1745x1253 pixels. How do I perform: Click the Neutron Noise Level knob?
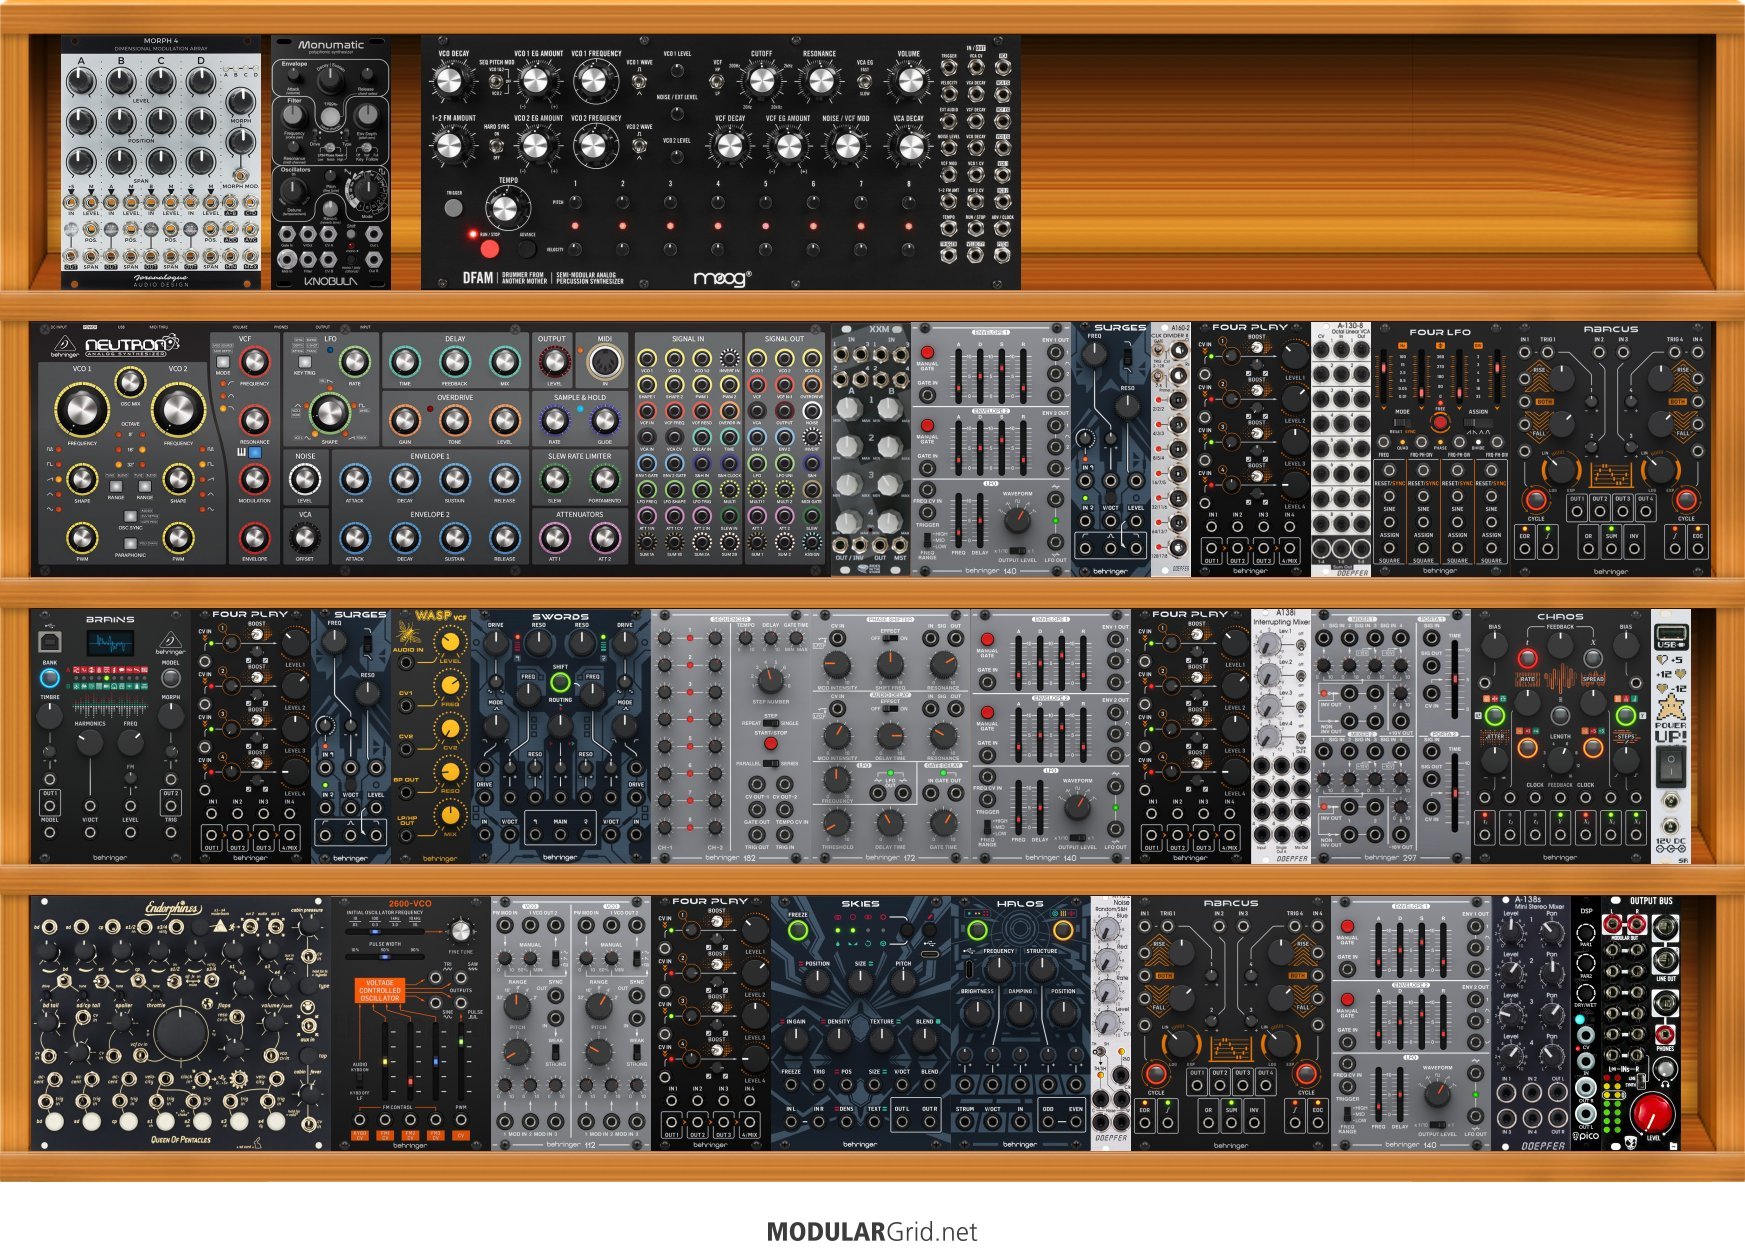pos(305,479)
